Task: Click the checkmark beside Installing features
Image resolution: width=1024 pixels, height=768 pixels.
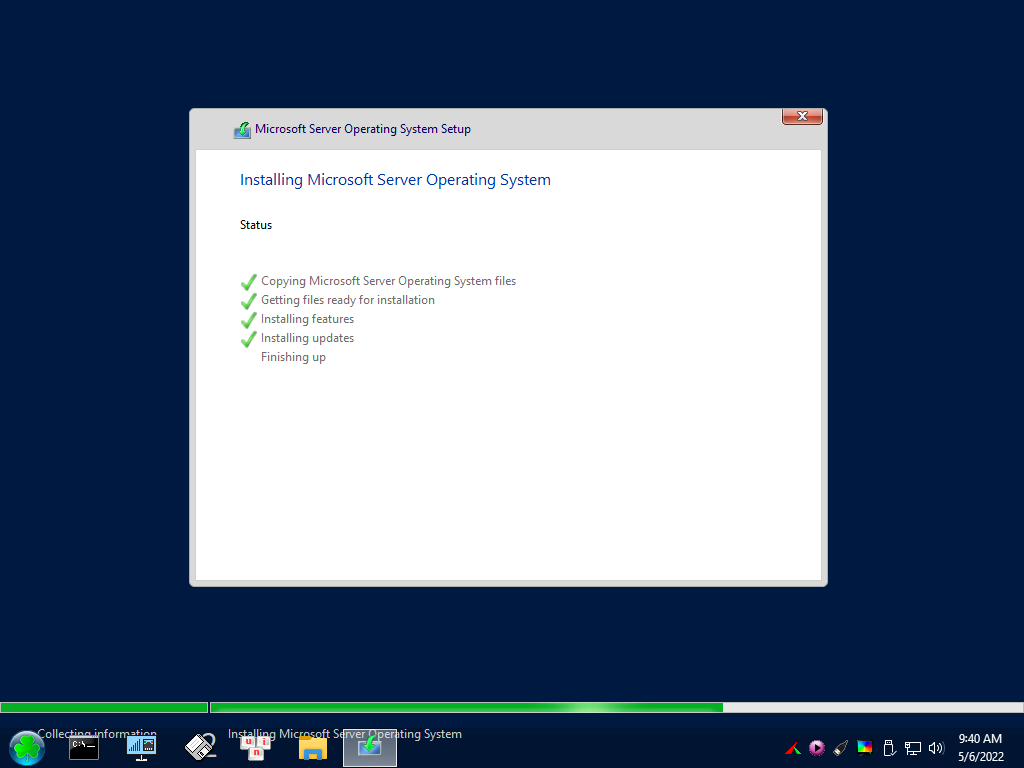Action: tap(248, 320)
